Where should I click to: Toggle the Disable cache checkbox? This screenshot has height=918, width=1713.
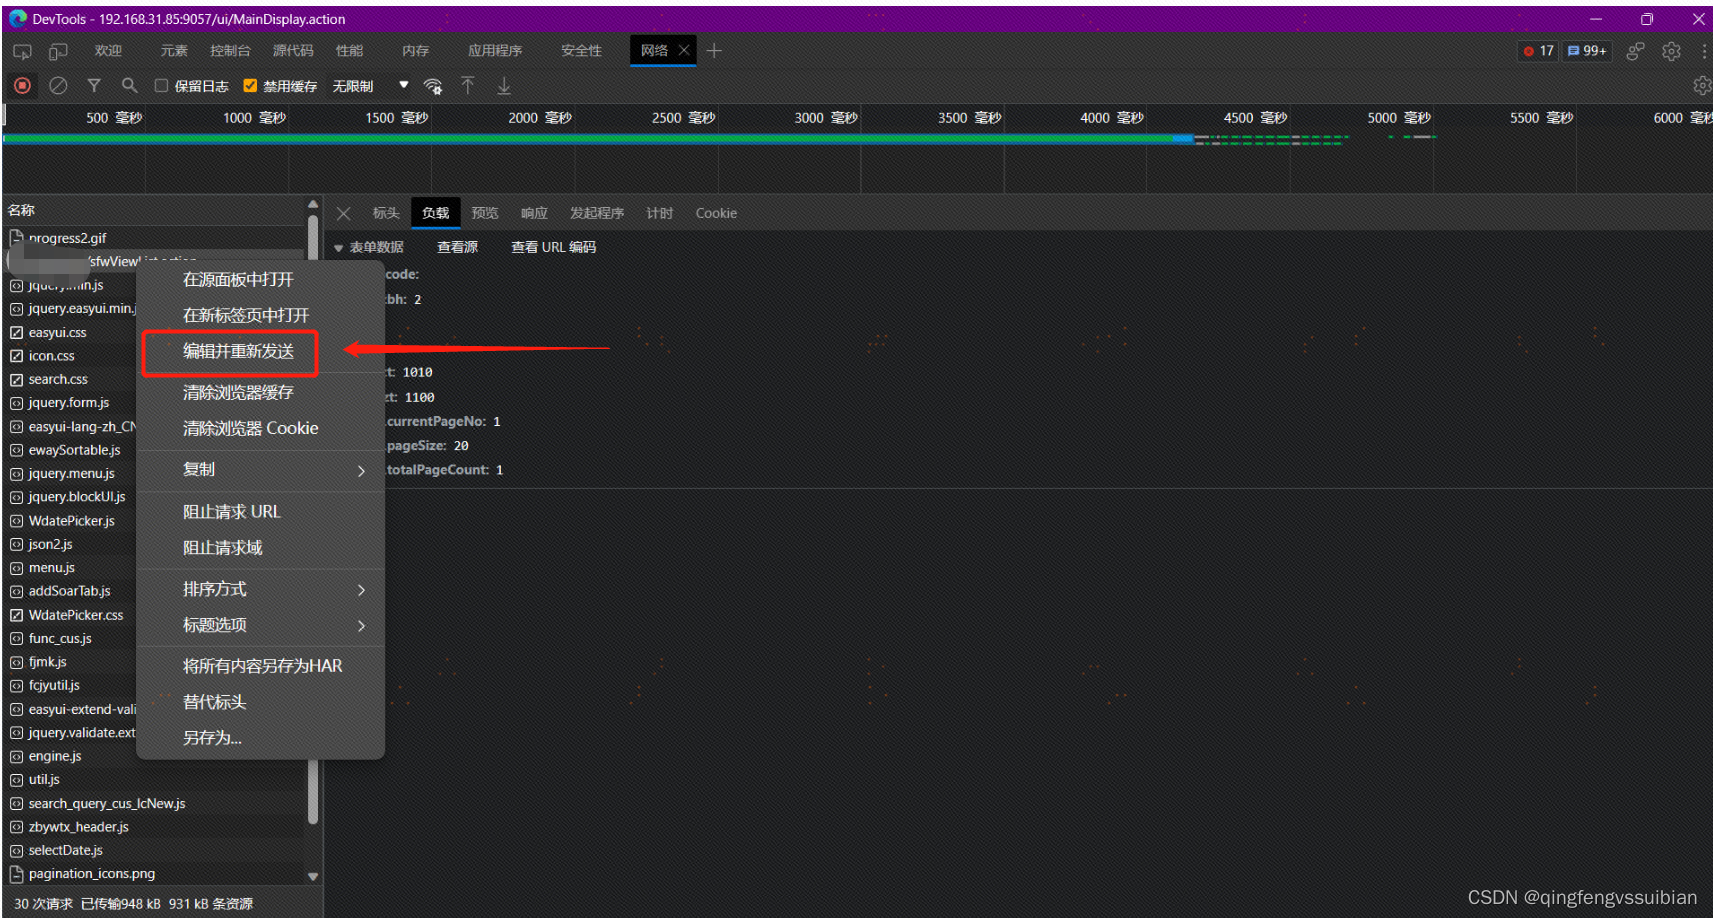tap(250, 86)
